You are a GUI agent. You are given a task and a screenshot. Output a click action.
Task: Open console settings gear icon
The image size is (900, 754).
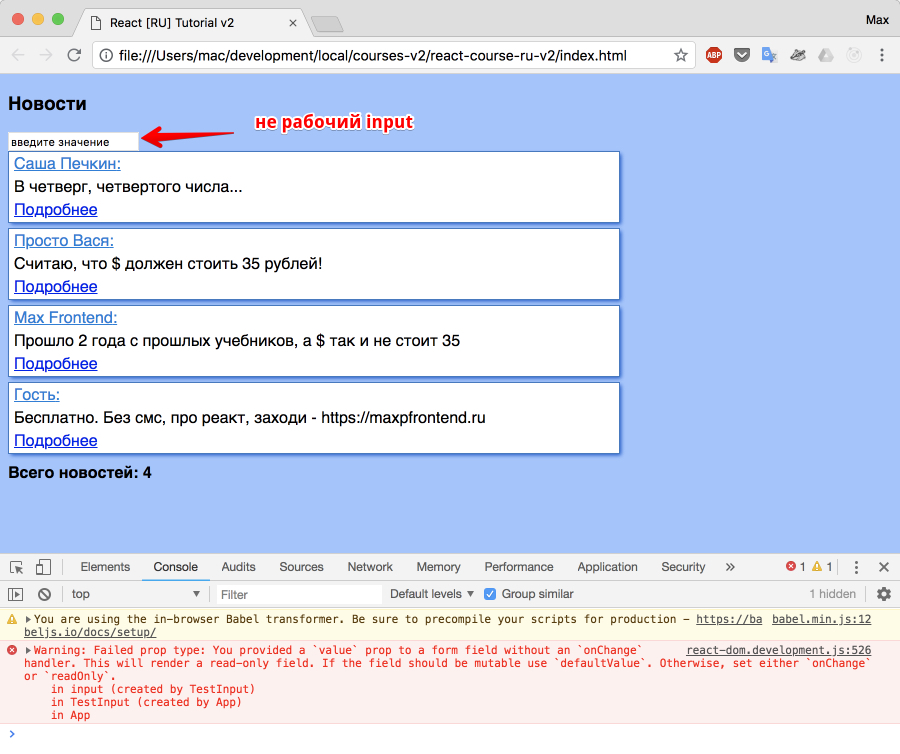(x=883, y=594)
